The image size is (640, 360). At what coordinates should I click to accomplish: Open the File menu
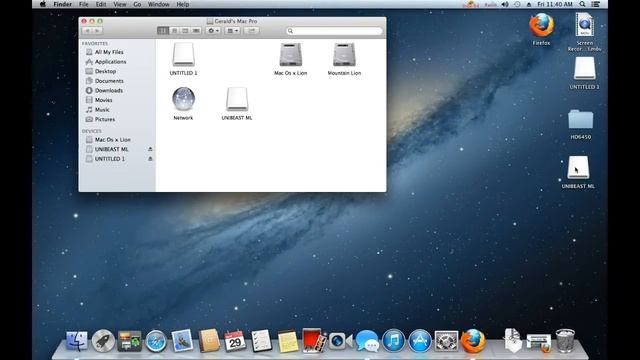[84, 4]
